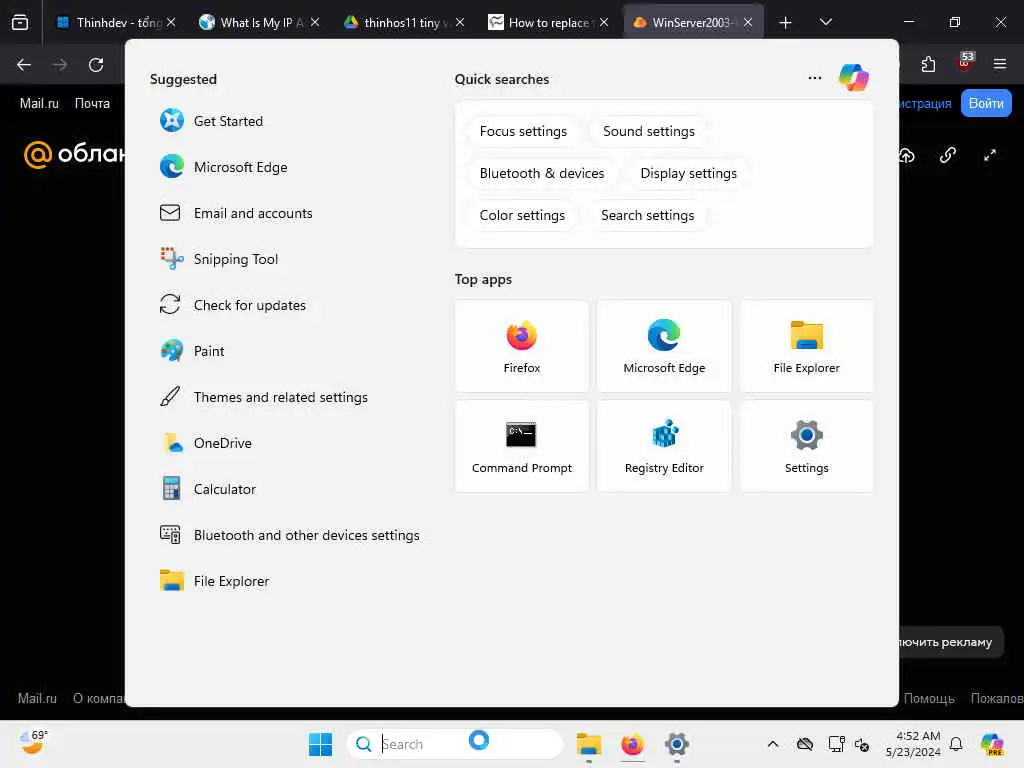Open a new browser tab
Viewport: 1024px width, 768px height.
786,23
